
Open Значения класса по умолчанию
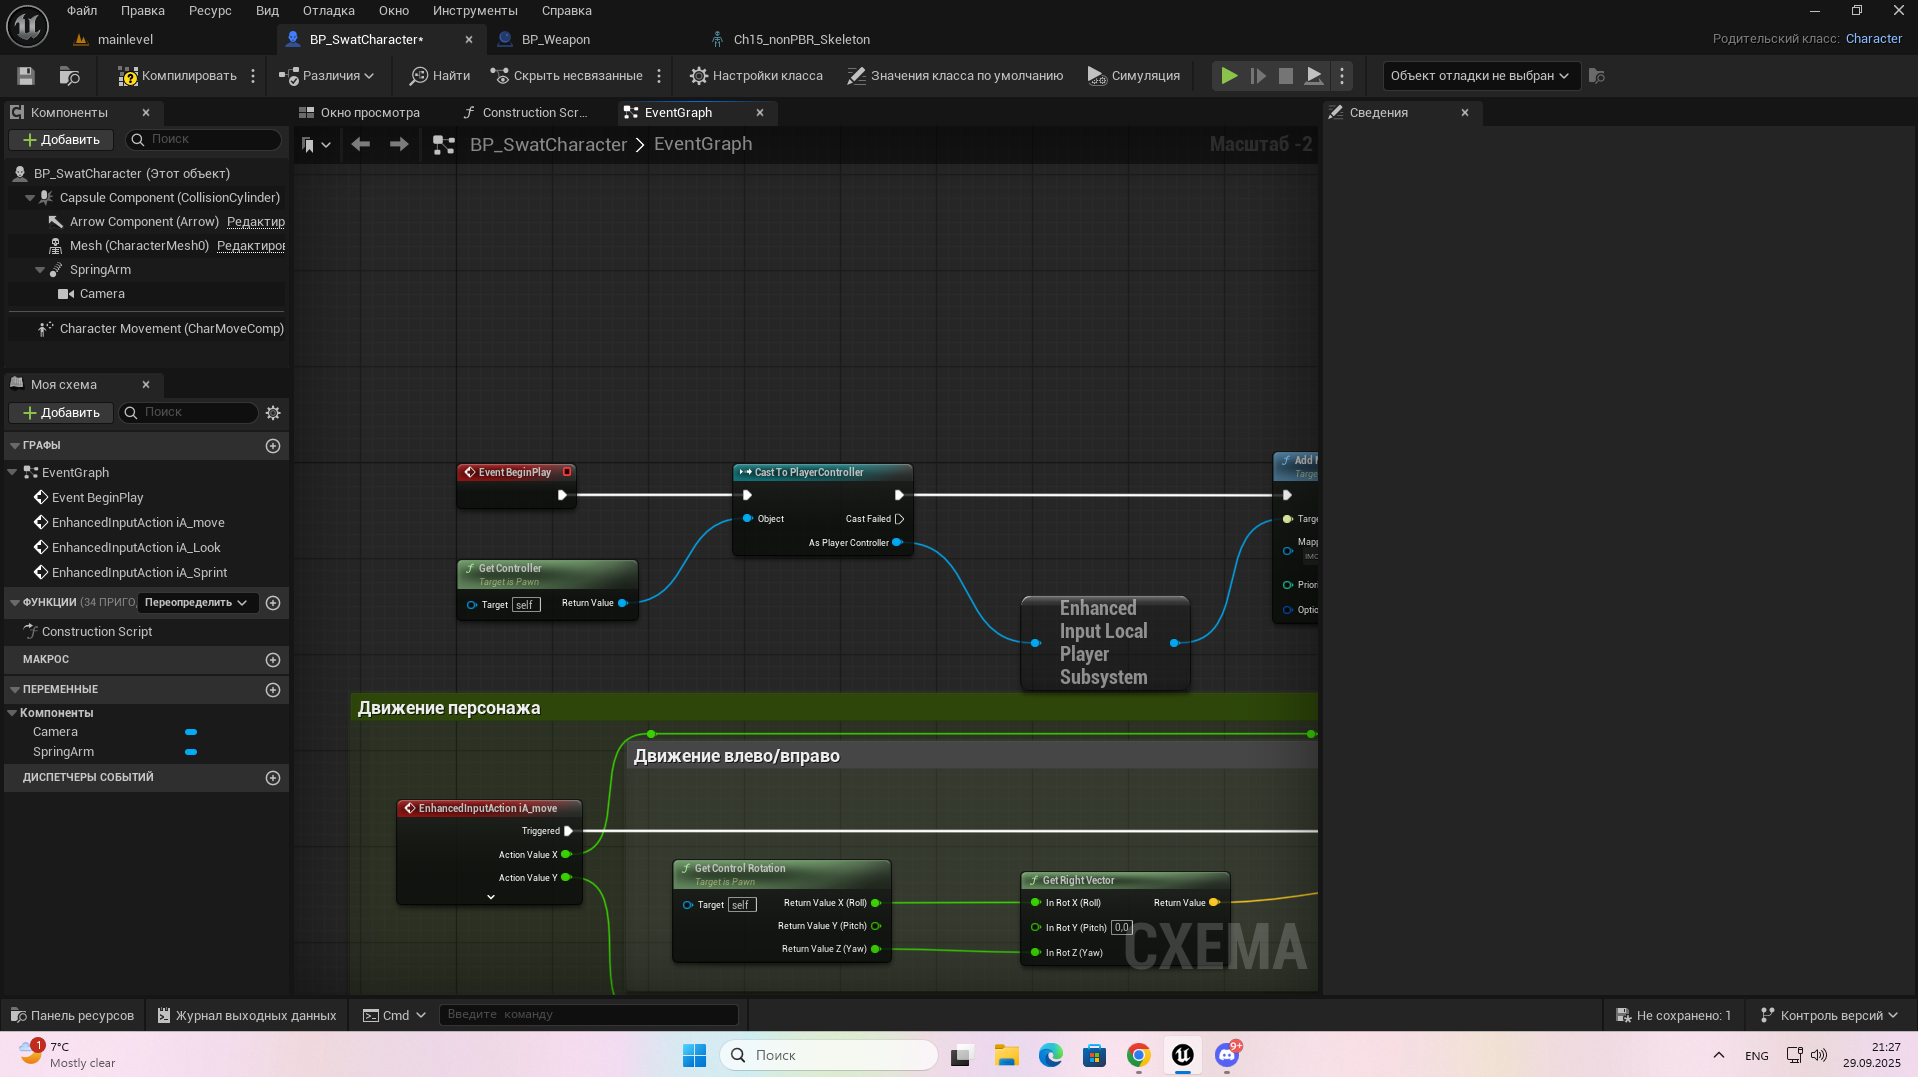tap(955, 76)
